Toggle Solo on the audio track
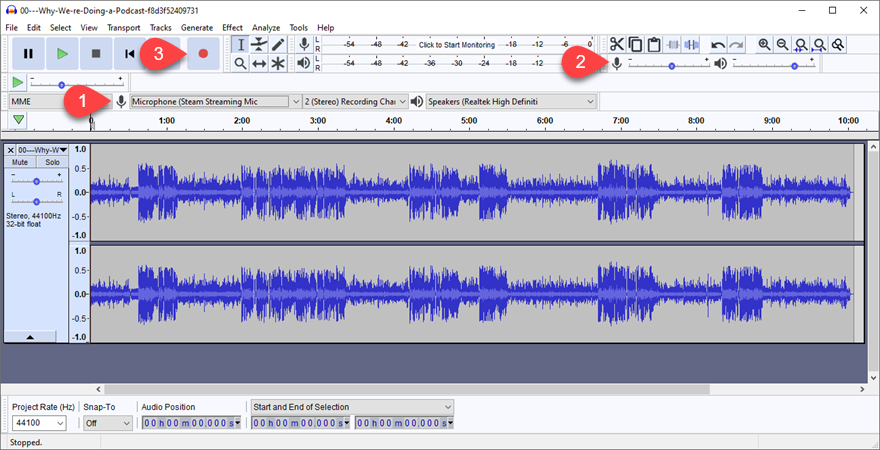Image resolution: width=880 pixels, height=450 pixels. 52,162
